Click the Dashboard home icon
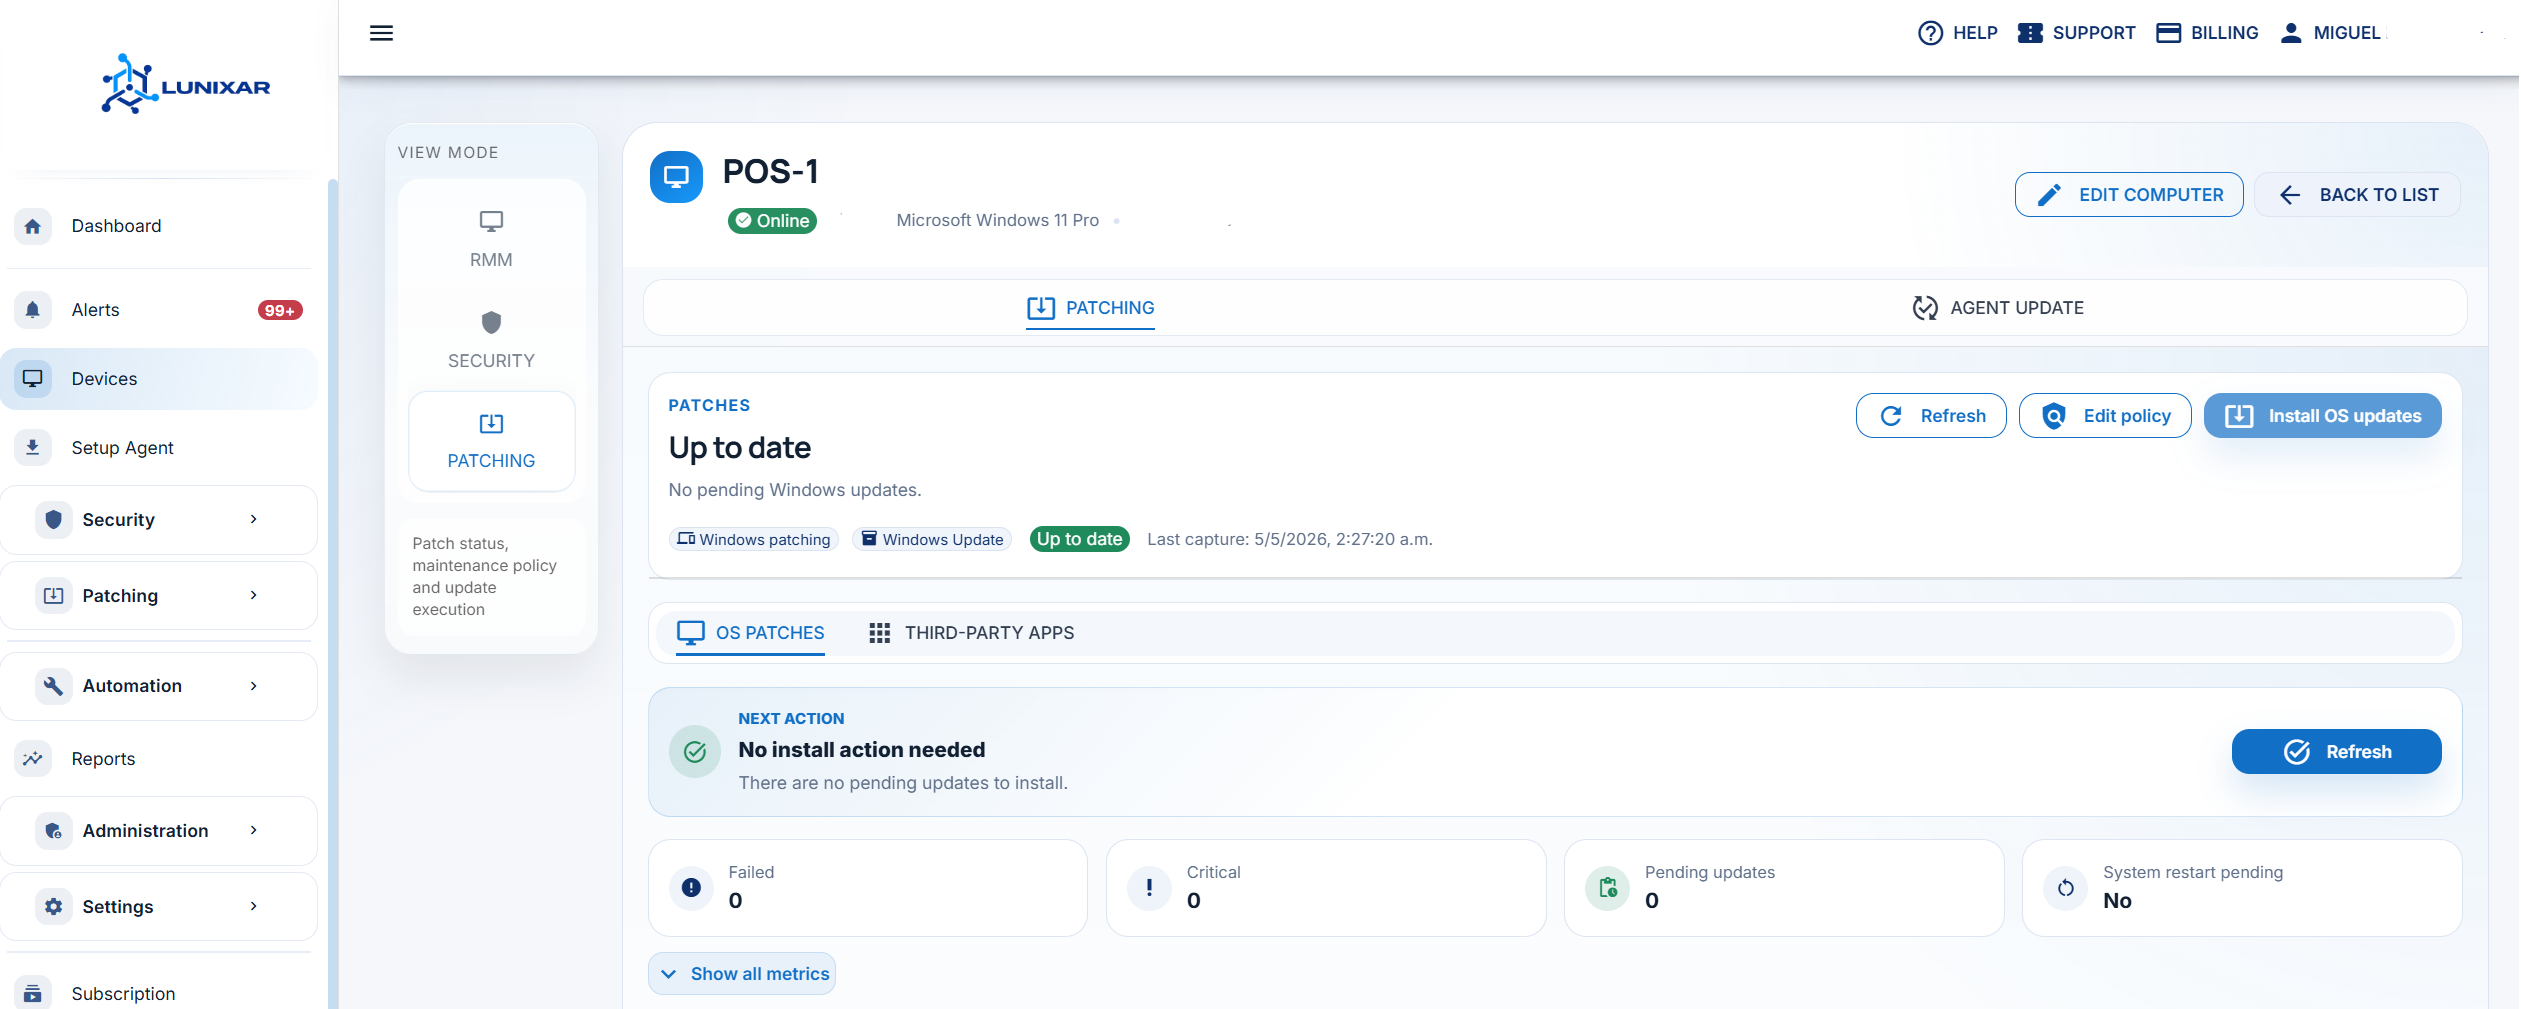 point(33,226)
